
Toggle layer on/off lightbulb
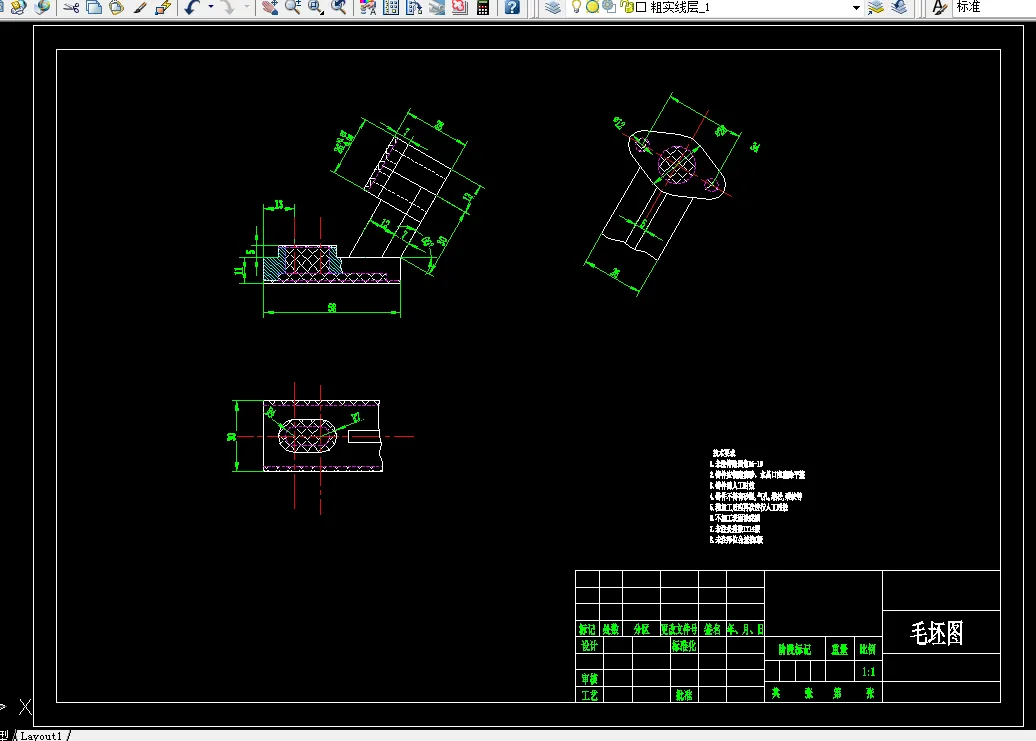(x=576, y=7)
